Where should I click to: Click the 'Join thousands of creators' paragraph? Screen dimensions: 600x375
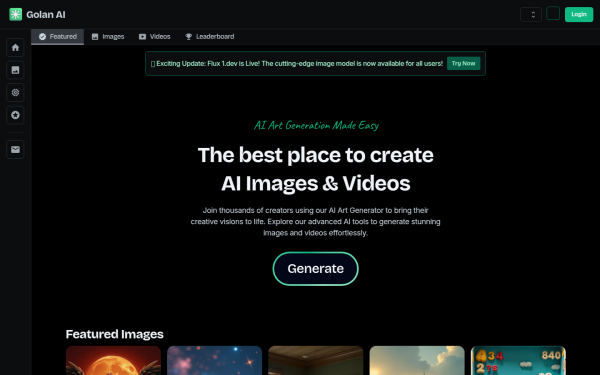(315, 222)
